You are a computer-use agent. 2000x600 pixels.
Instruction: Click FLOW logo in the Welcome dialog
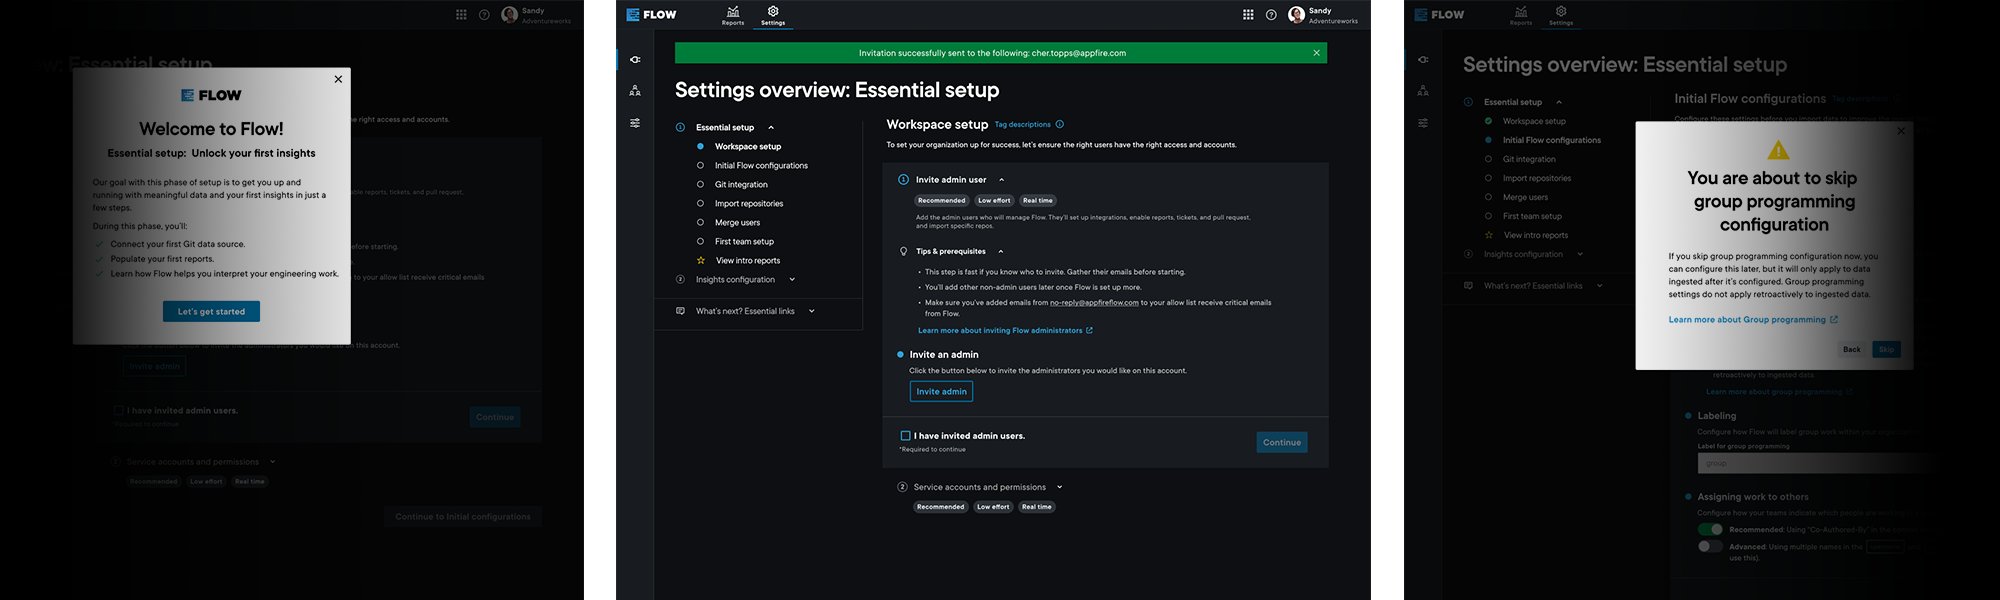(x=211, y=95)
